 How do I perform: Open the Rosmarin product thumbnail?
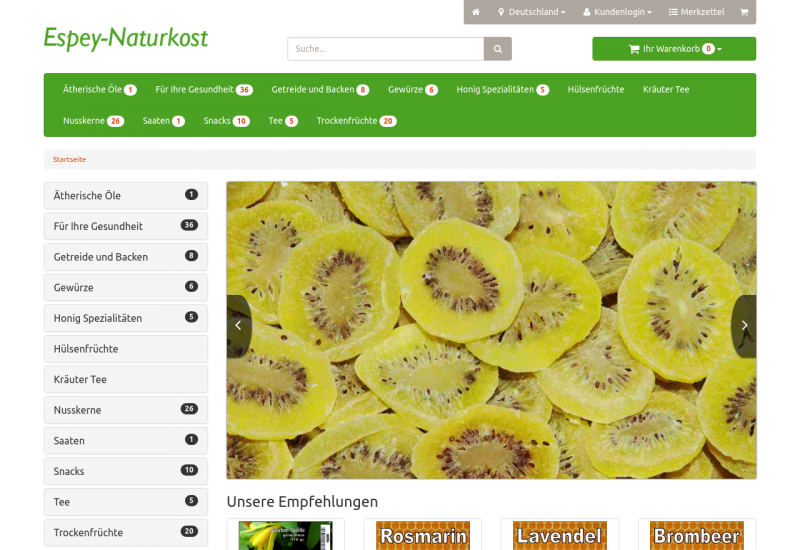(x=423, y=535)
